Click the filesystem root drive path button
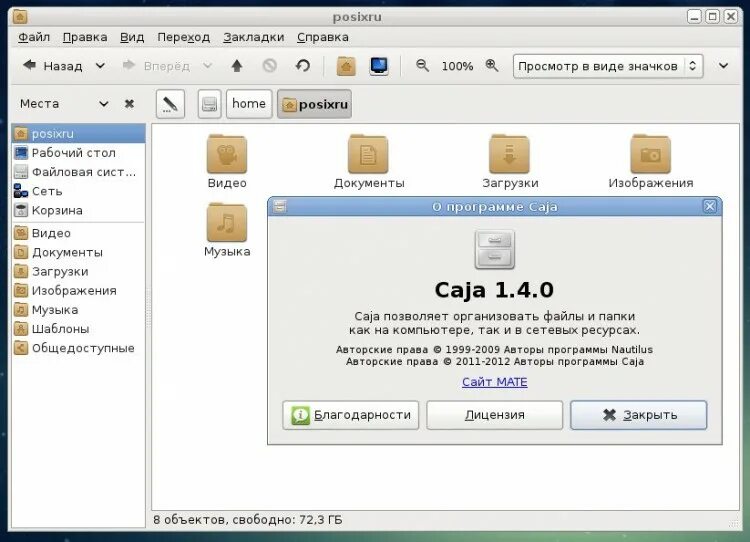 (x=210, y=104)
